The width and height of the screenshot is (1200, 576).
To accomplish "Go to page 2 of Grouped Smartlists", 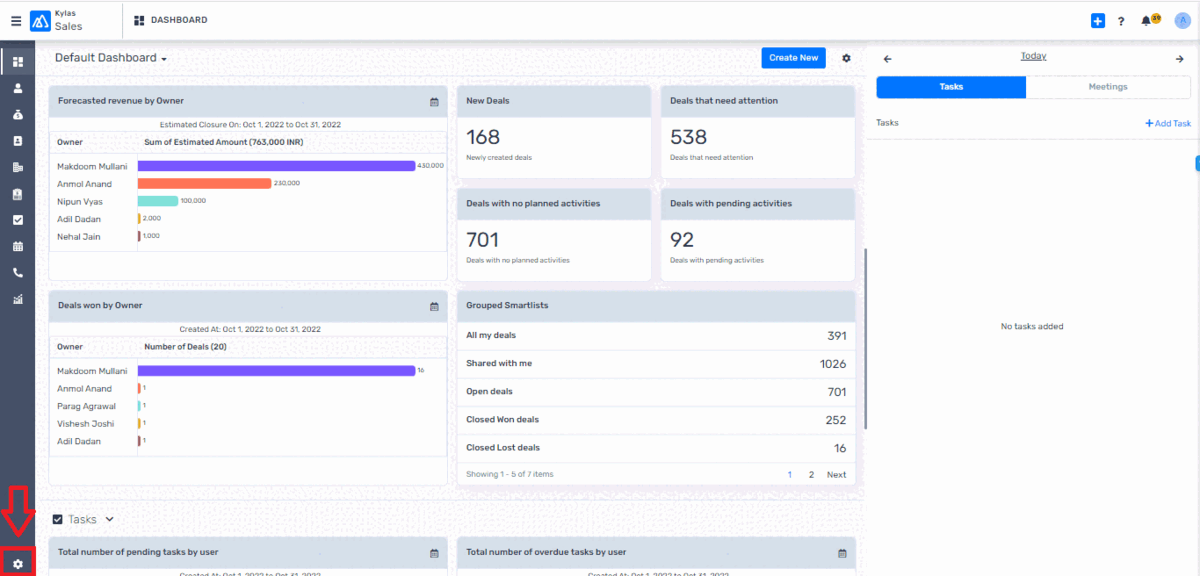I will [x=811, y=474].
